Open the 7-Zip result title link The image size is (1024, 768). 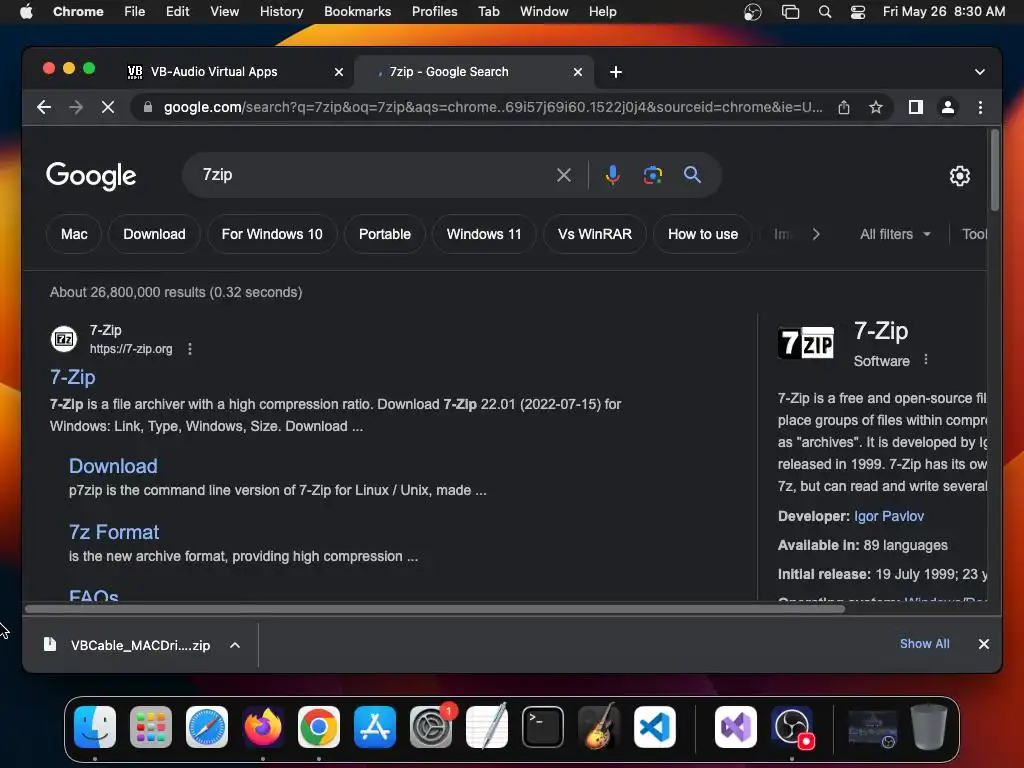(x=72, y=377)
